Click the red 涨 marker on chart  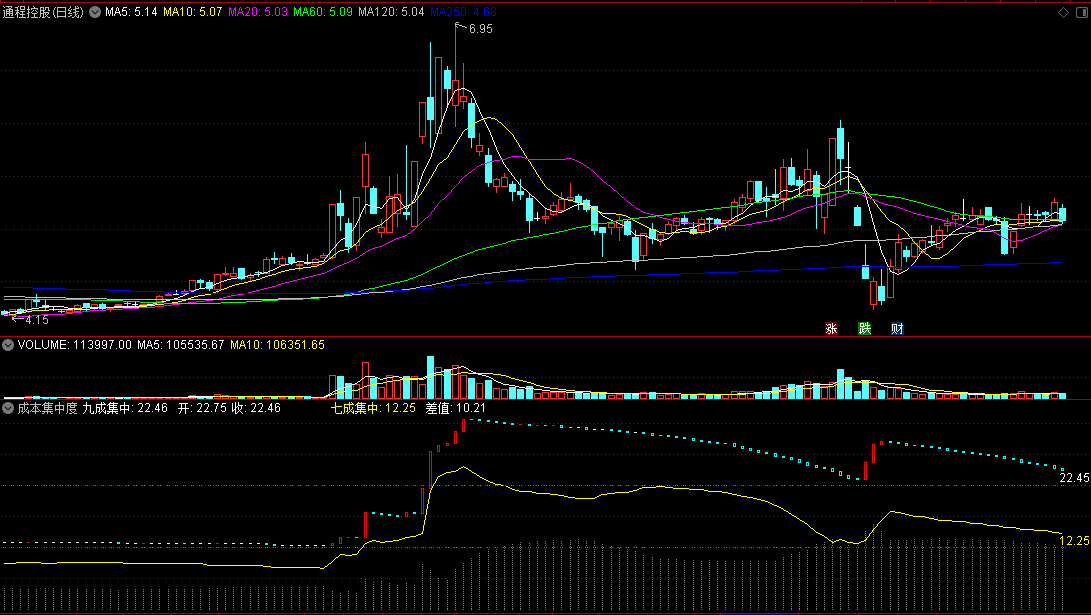[x=831, y=328]
